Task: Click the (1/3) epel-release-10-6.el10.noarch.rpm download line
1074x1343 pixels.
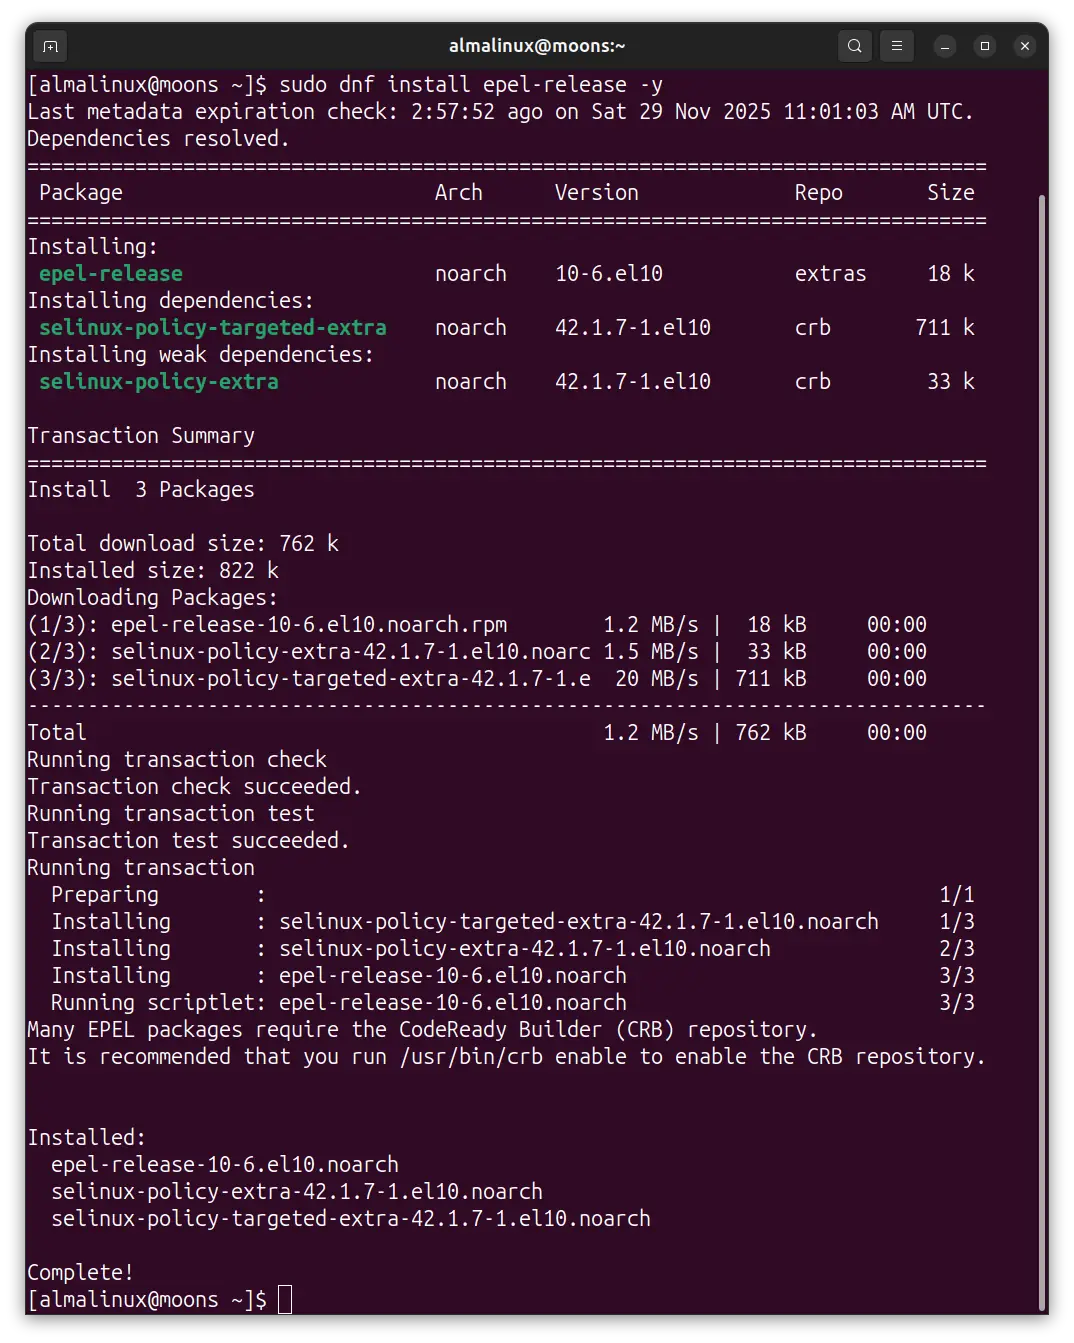Action: (477, 625)
